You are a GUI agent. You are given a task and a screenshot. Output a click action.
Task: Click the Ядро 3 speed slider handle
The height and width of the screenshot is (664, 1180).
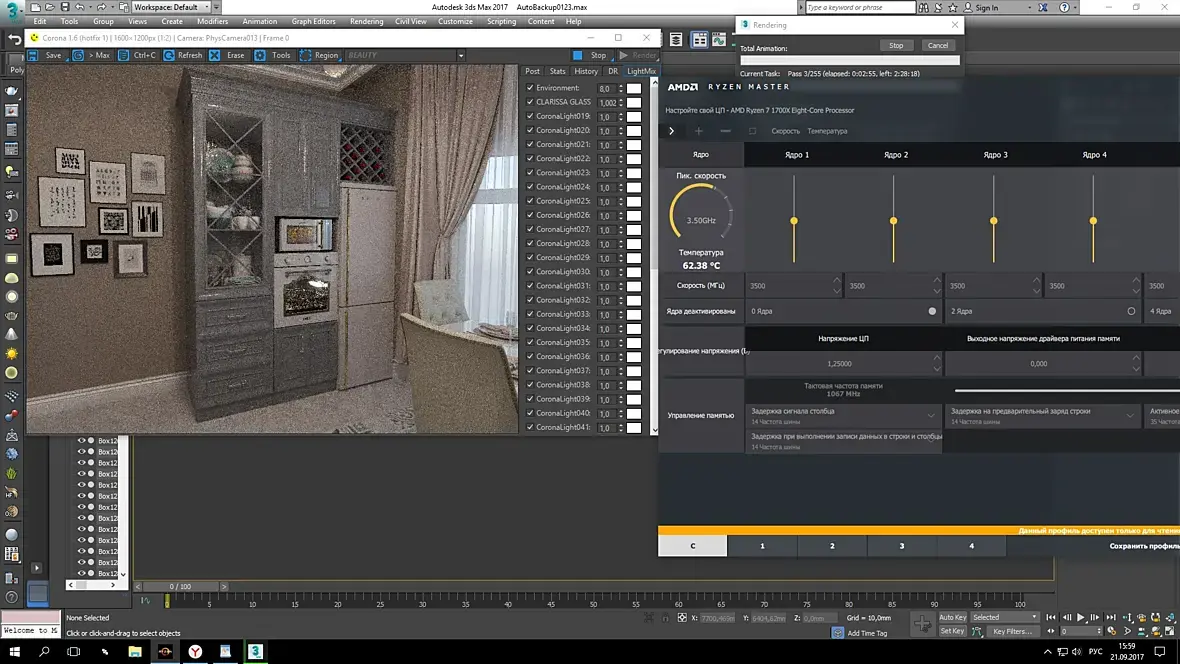point(993,221)
